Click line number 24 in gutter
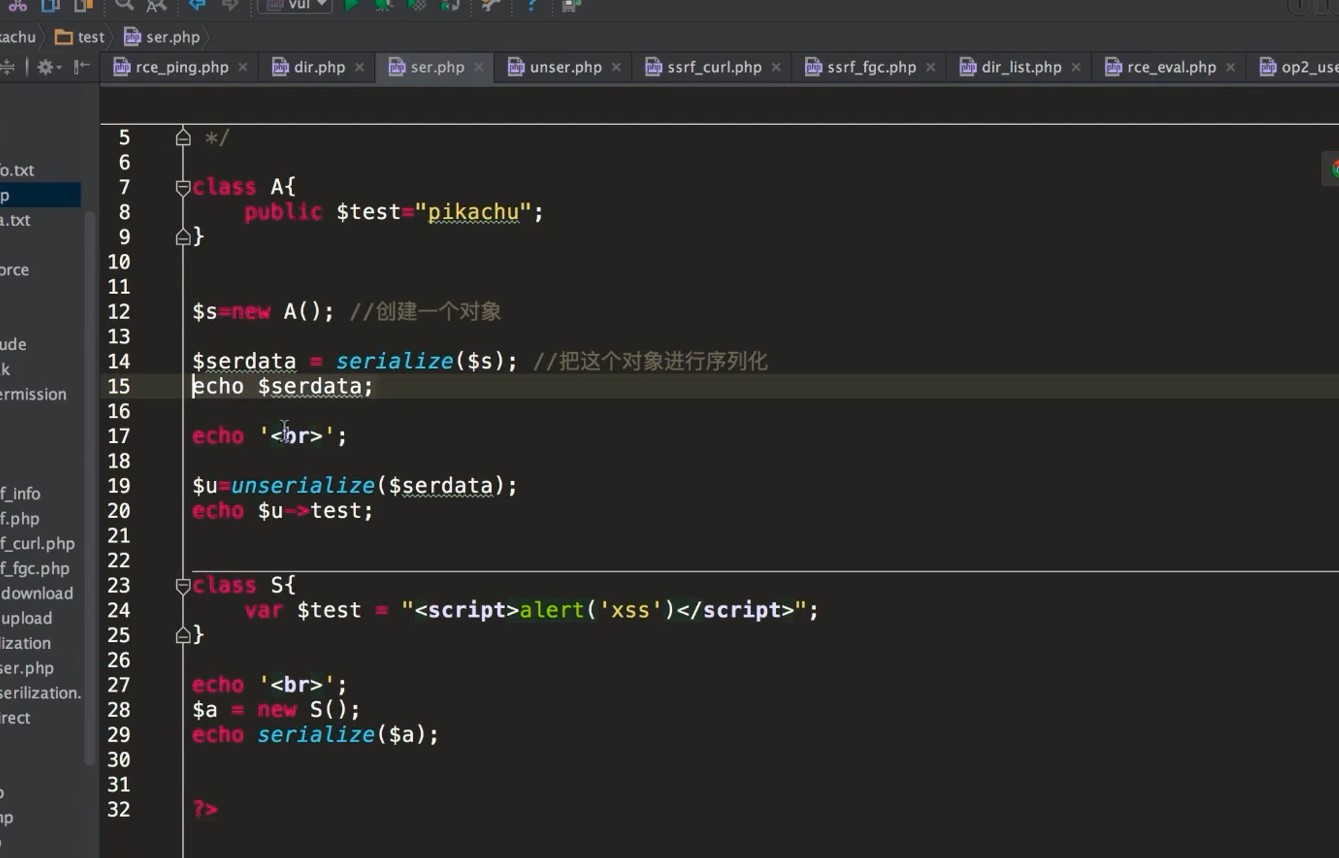The height and width of the screenshot is (858, 1339). pyautogui.click(x=118, y=610)
